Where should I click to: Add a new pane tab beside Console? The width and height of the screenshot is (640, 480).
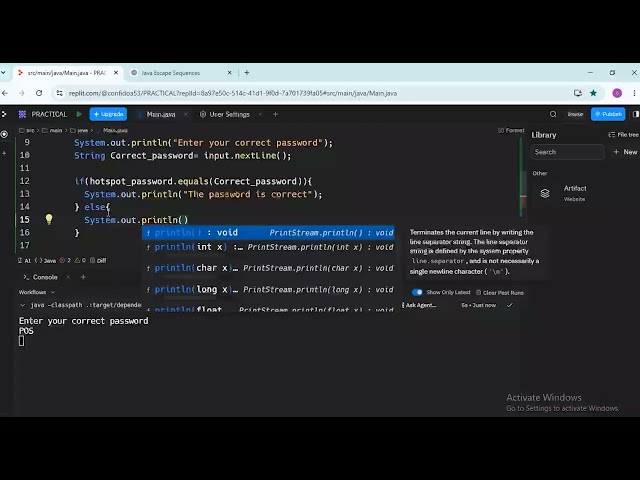point(83,277)
